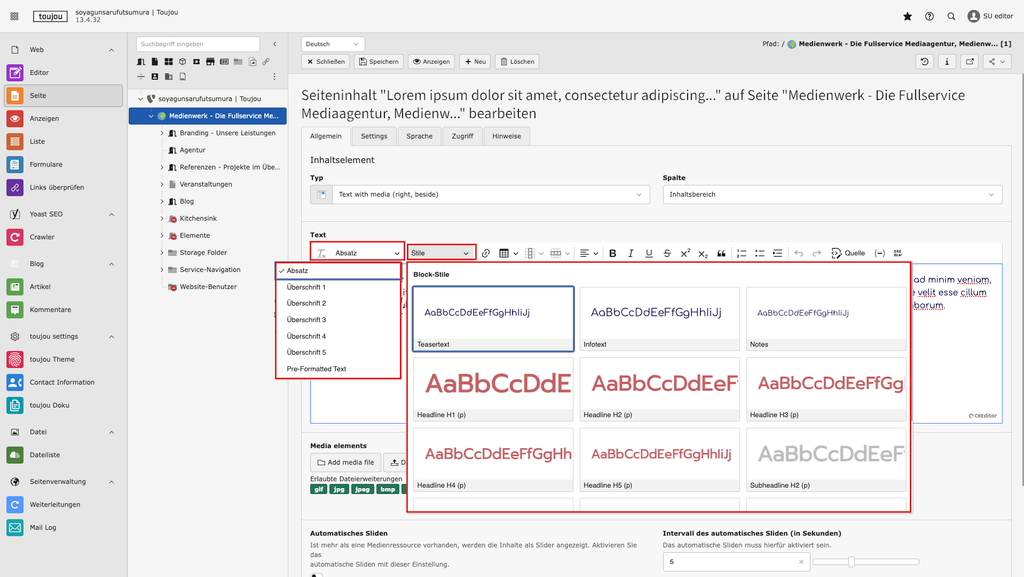Open the Typ select box
The image size is (1024, 577).
pyautogui.click(x=480, y=195)
